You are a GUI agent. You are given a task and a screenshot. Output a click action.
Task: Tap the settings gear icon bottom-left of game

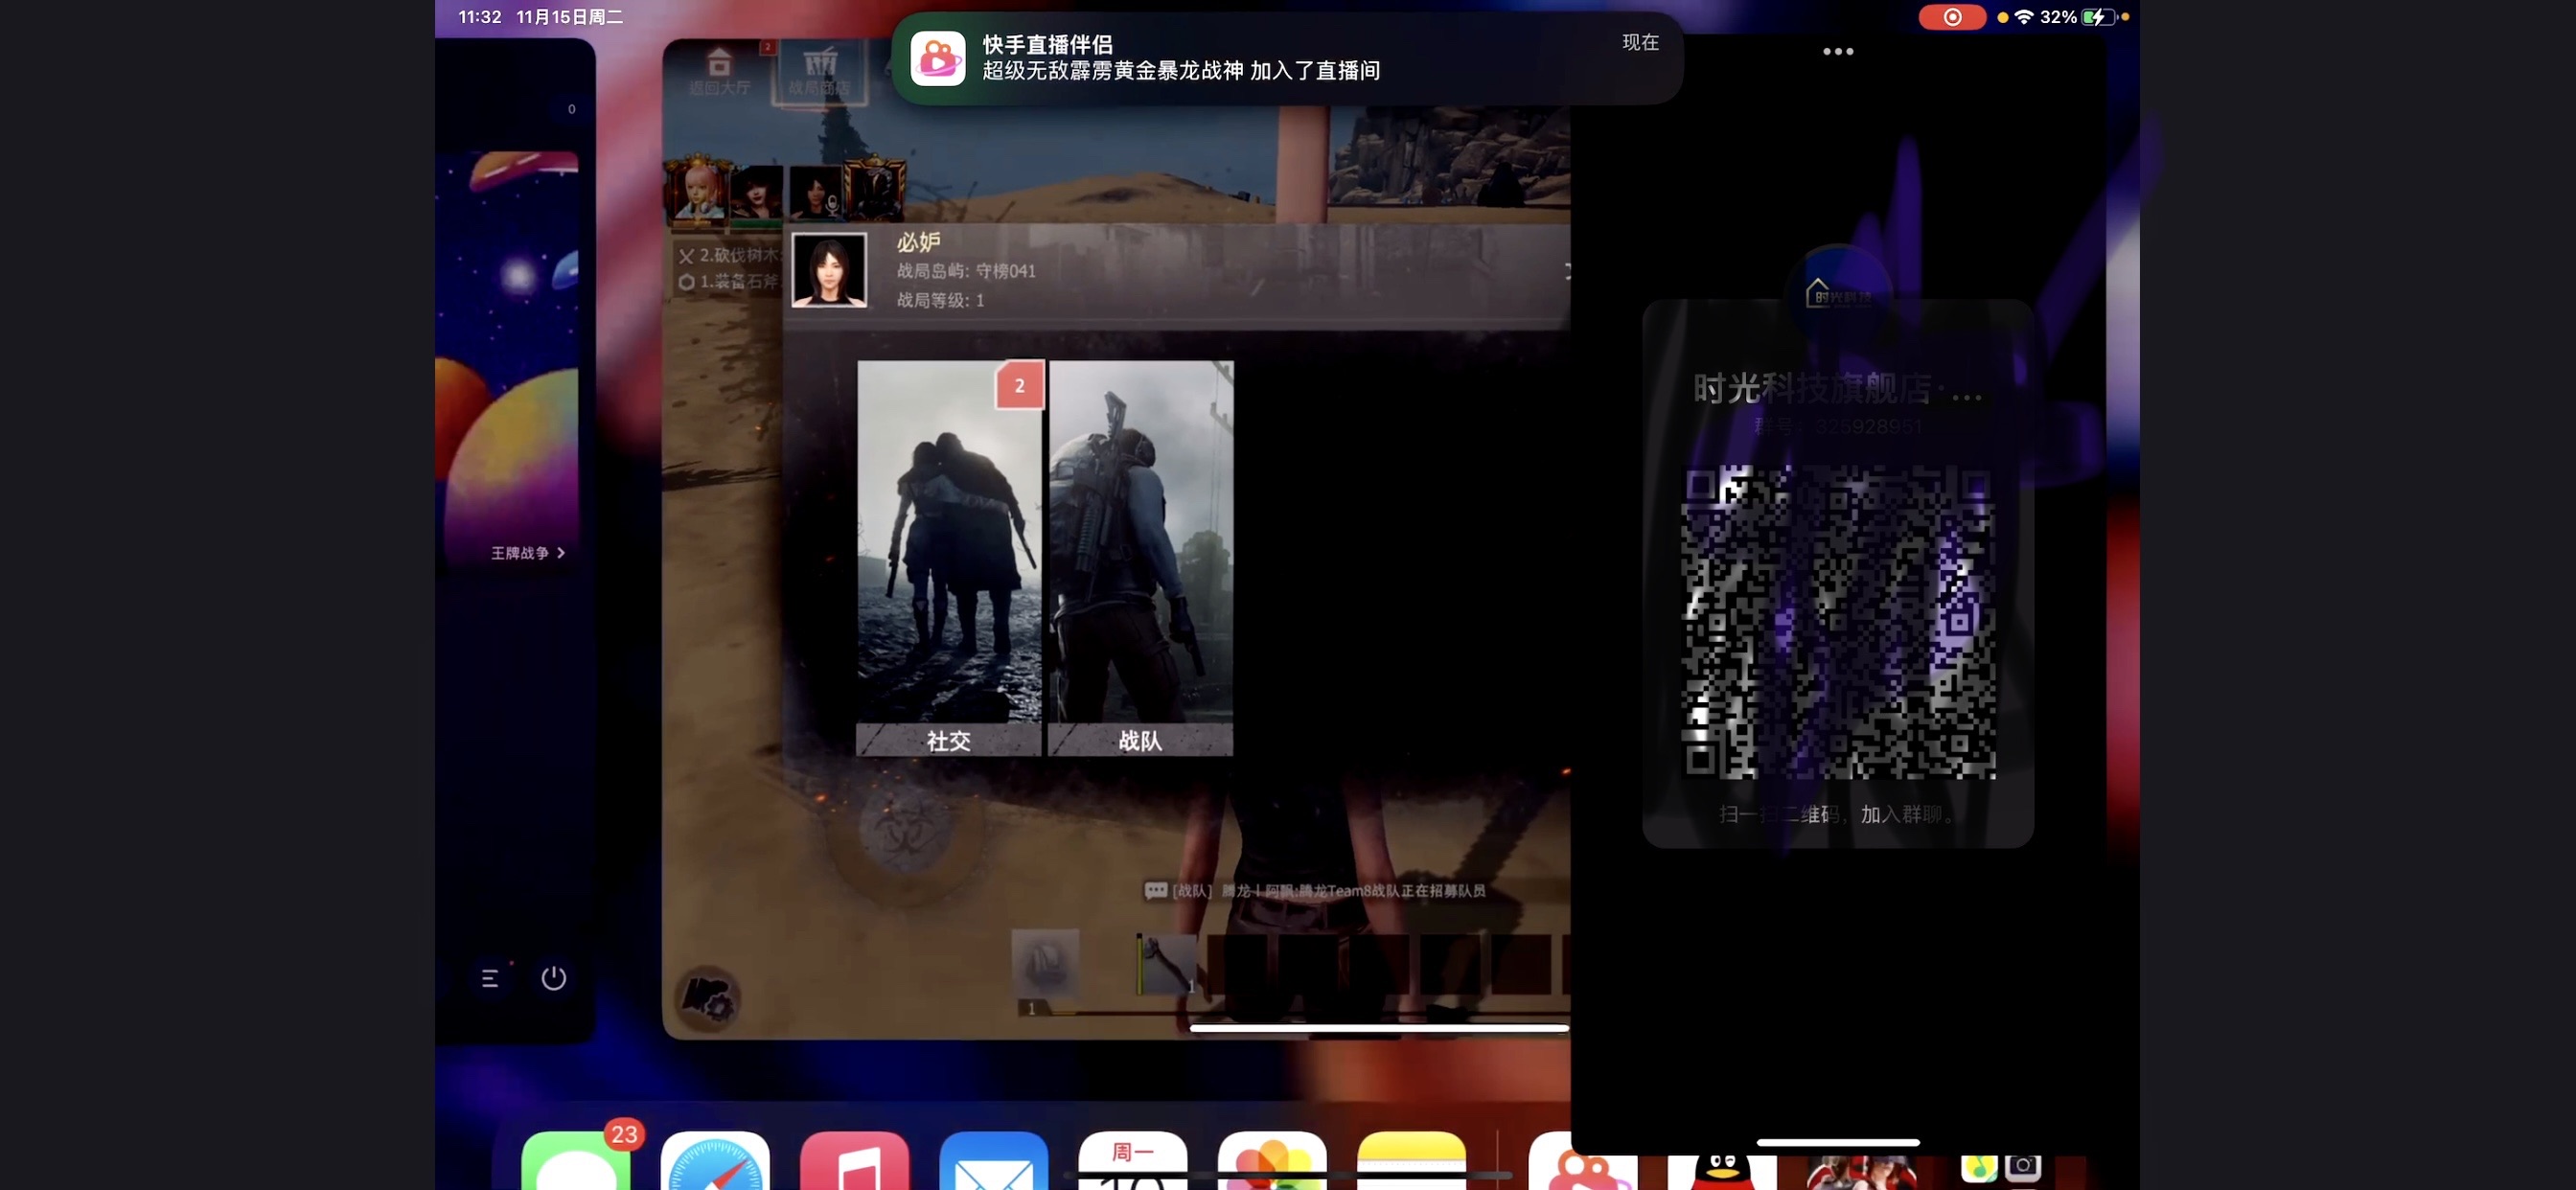[x=709, y=999]
